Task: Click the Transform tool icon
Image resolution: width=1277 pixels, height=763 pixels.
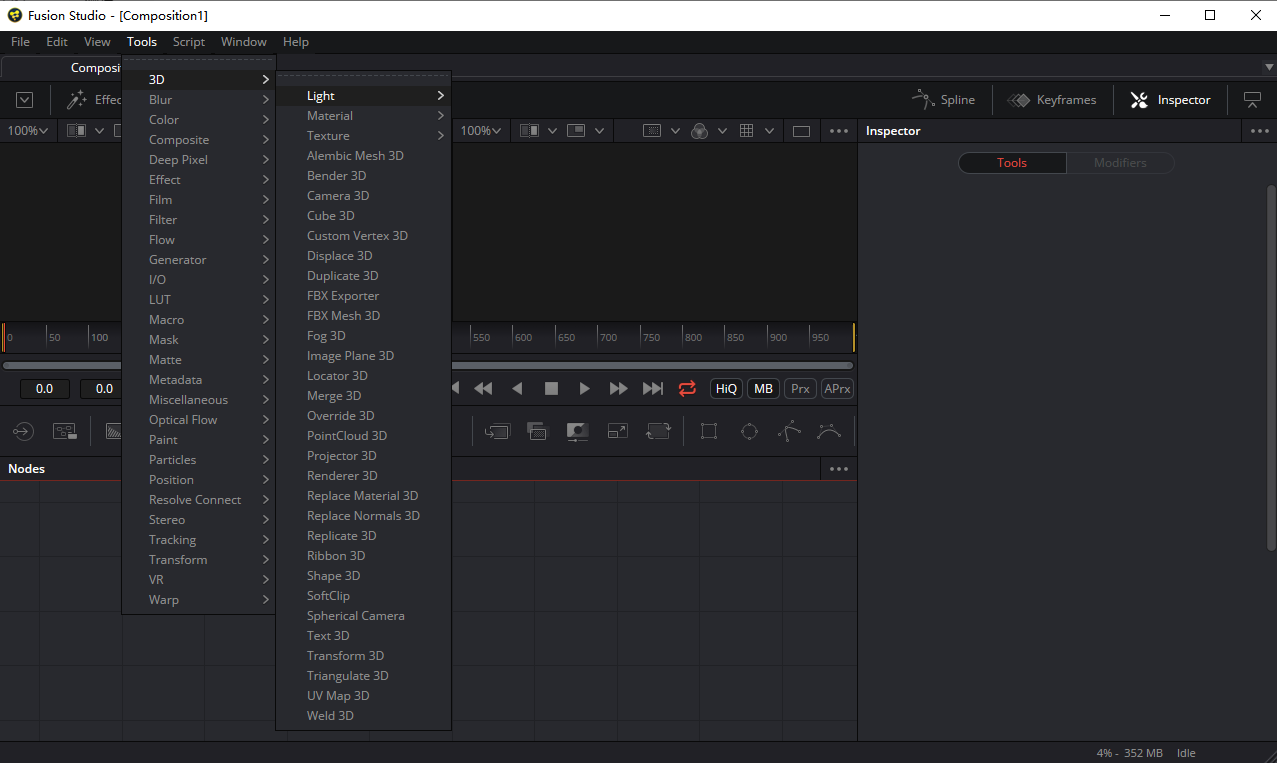Action: pos(658,431)
